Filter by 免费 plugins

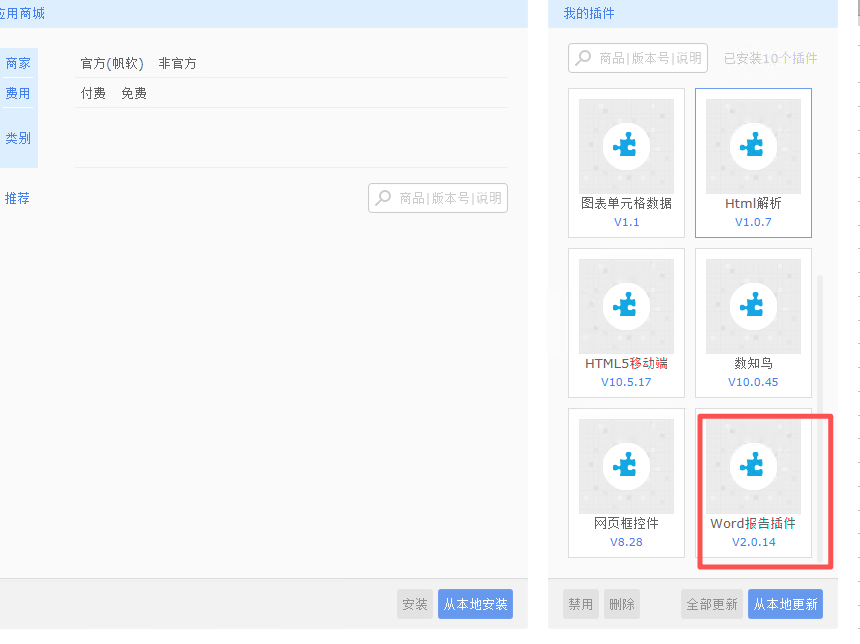(134, 93)
